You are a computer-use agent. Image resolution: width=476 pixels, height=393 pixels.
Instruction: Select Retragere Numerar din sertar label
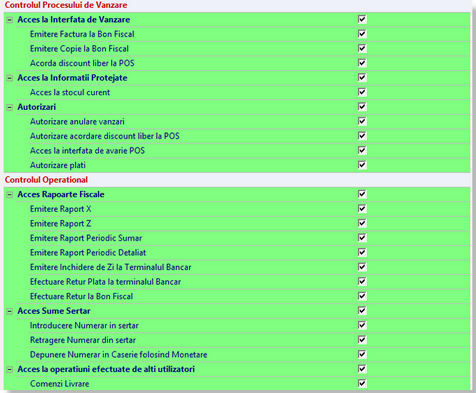pos(83,340)
